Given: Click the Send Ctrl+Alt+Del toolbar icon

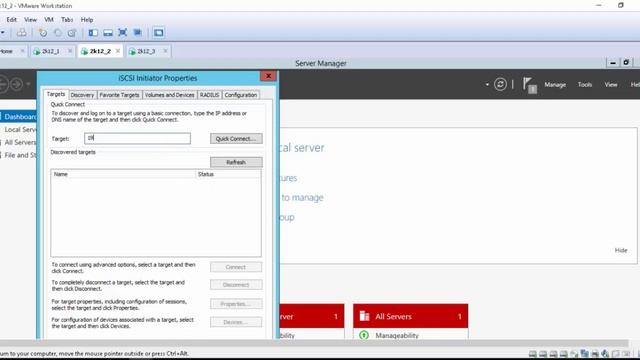Looking at the screenshot, I should click(x=21, y=33).
